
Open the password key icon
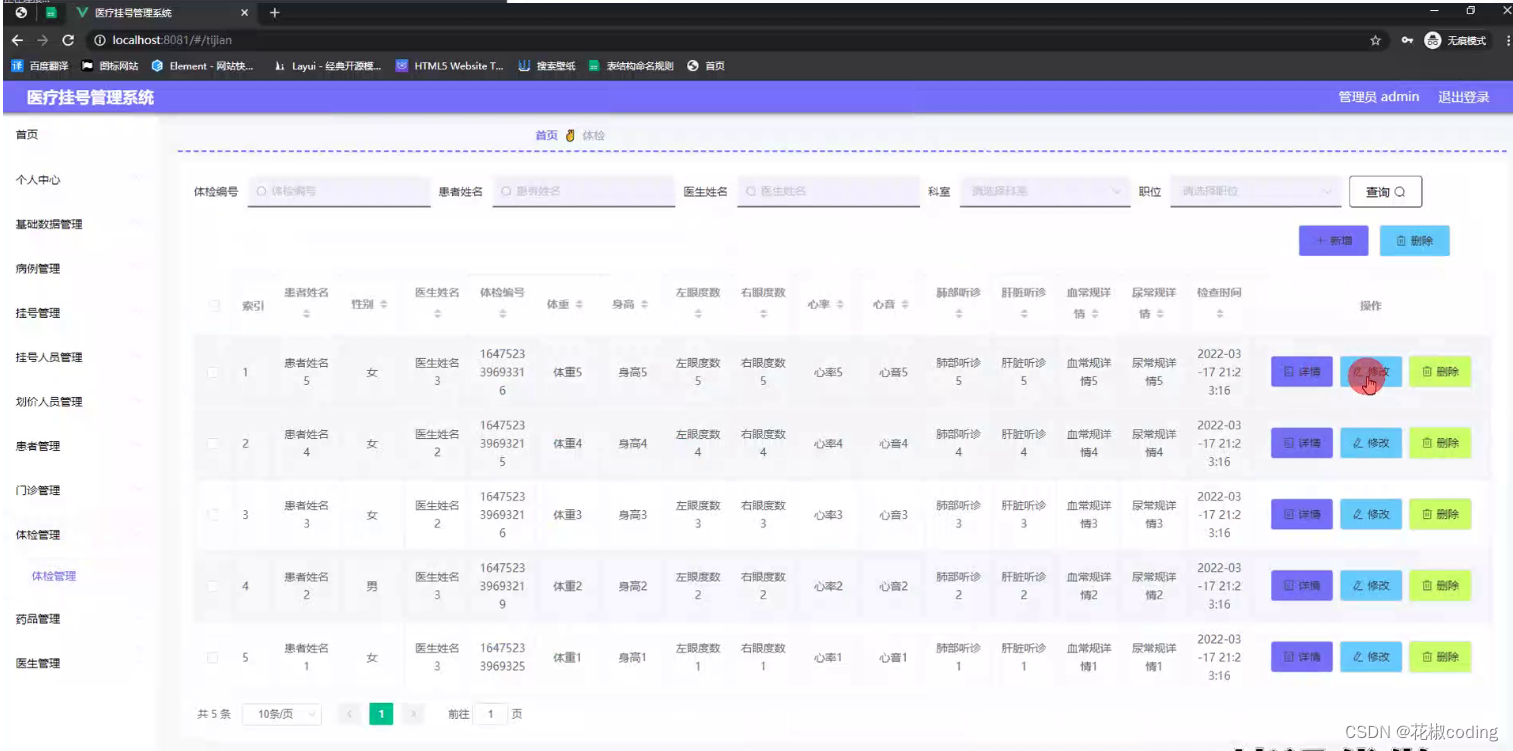1407,41
